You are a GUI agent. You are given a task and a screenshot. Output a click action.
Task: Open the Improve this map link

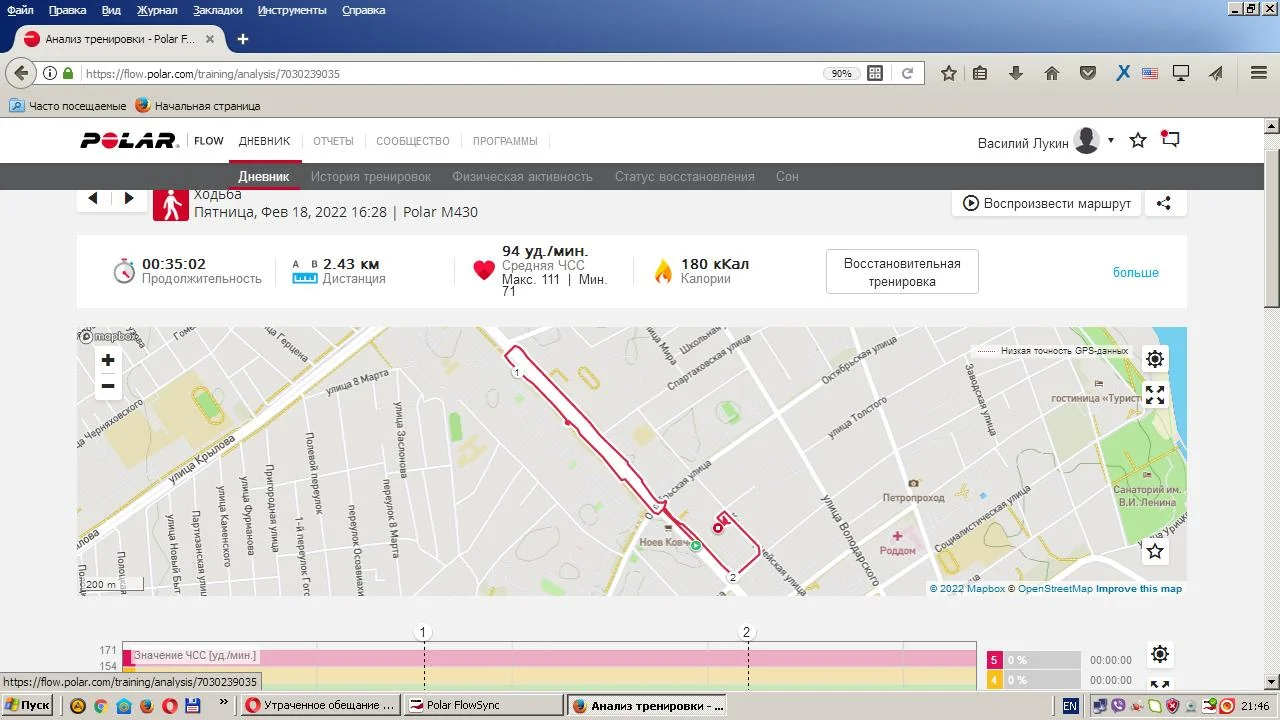[x=1139, y=589]
